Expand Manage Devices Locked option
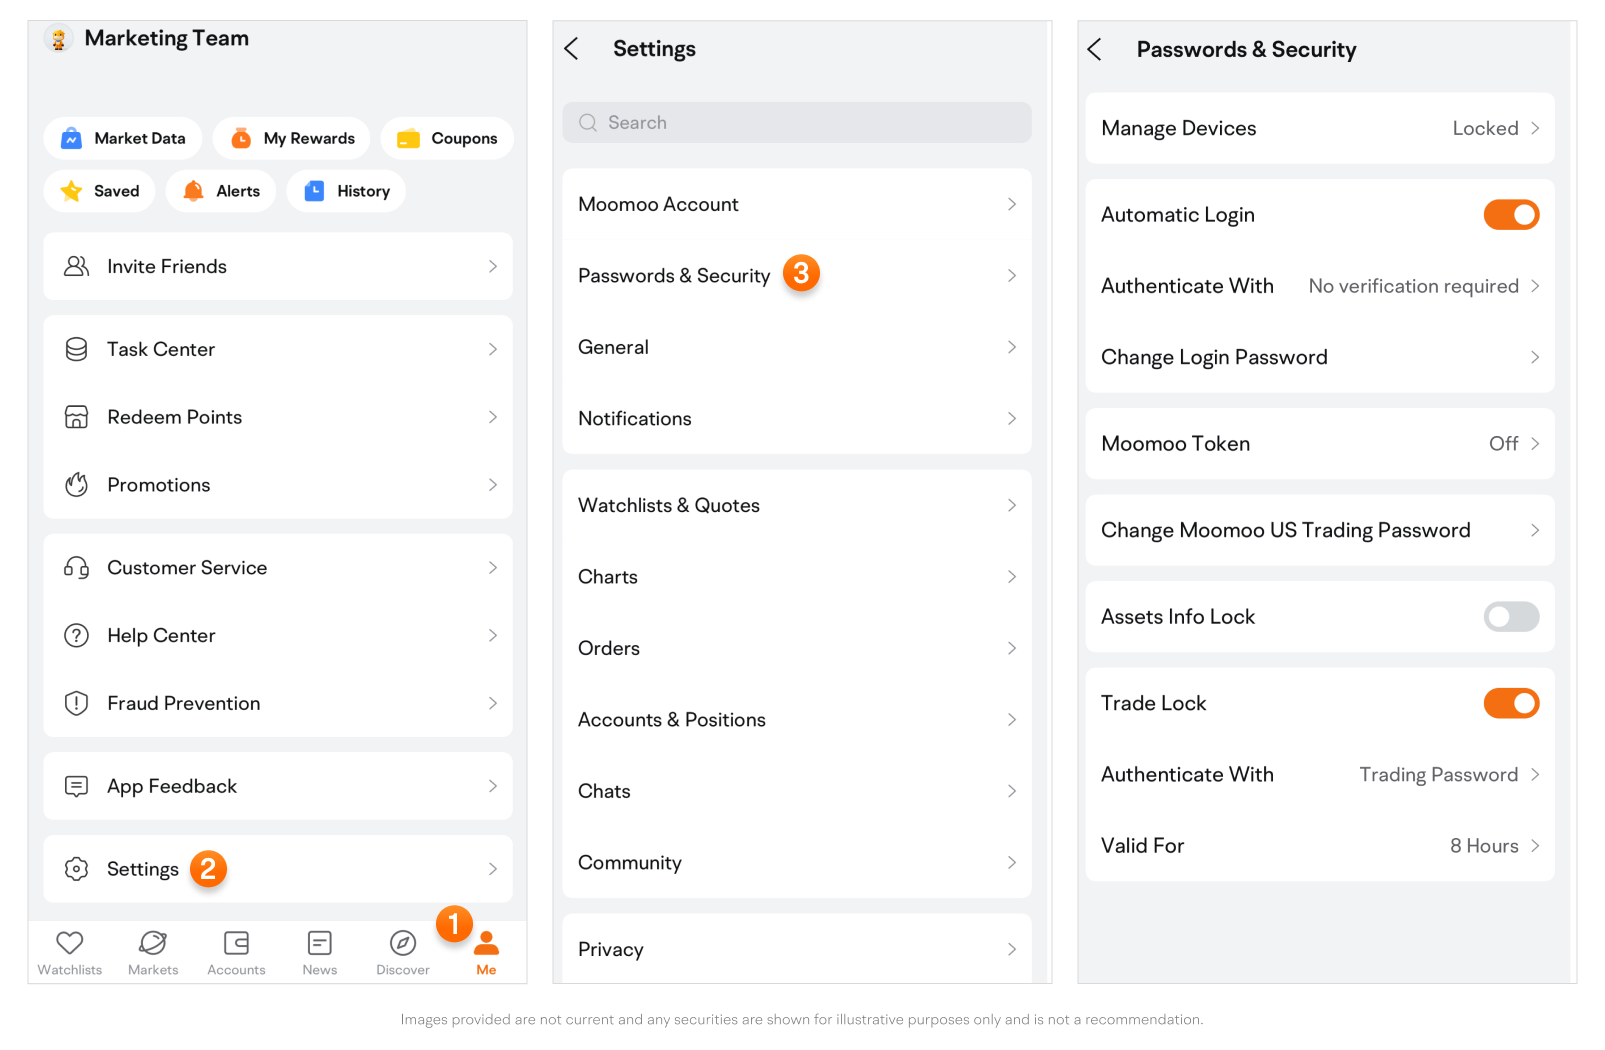Image resolution: width=1605 pixels, height=1050 pixels. [x=1320, y=128]
